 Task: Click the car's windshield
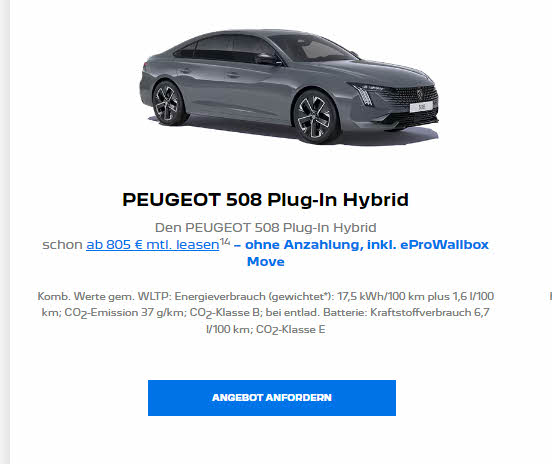tap(313, 48)
